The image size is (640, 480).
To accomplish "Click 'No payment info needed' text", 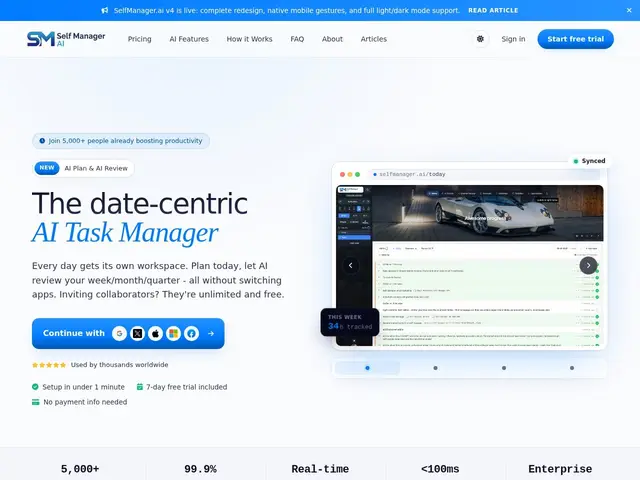I will (85, 402).
